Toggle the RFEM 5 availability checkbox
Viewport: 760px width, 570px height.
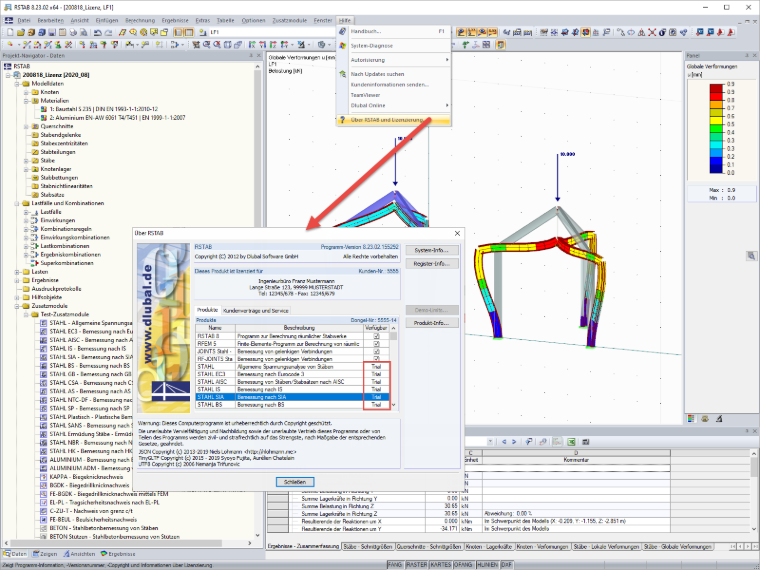pos(377,344)
